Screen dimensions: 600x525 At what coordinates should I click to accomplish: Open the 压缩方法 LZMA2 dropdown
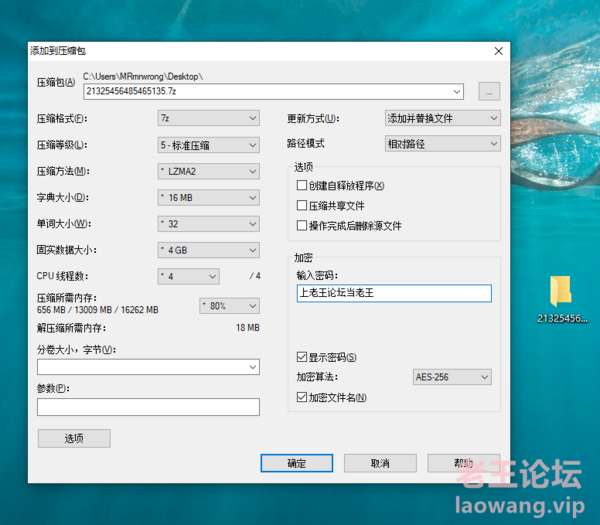tap(209, 171)
